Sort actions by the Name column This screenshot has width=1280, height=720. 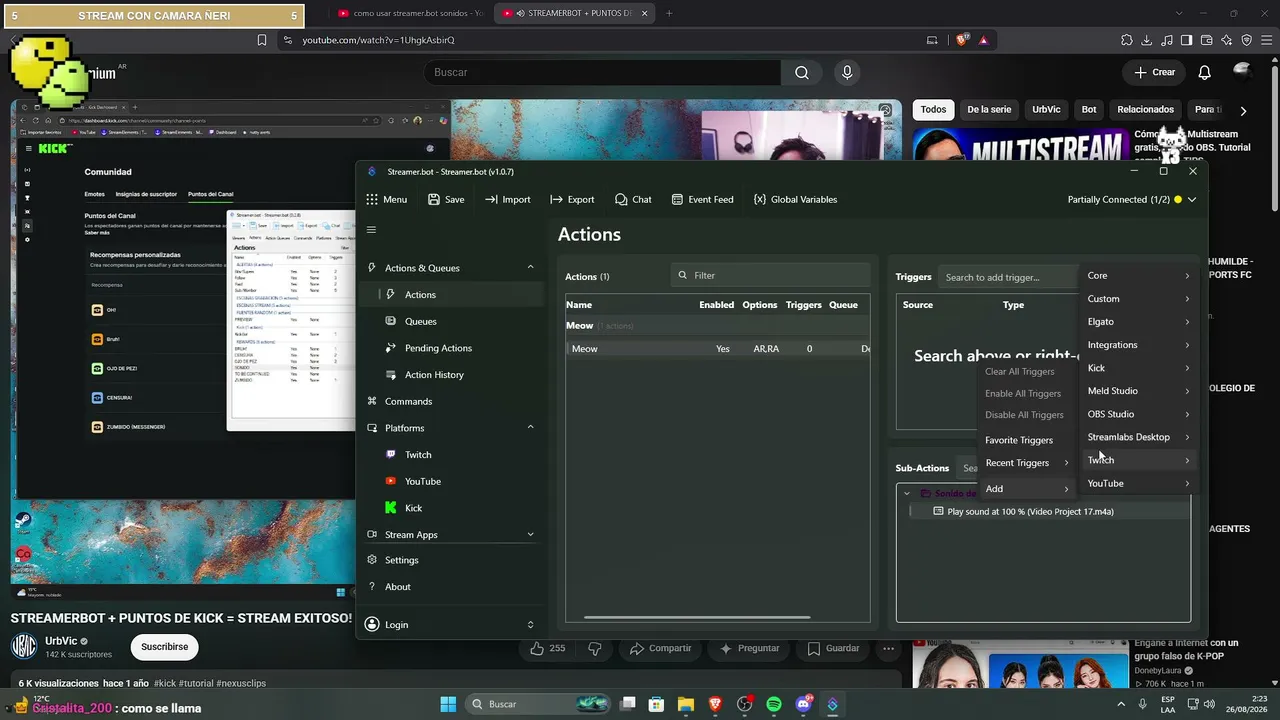[x=579, y=305]
